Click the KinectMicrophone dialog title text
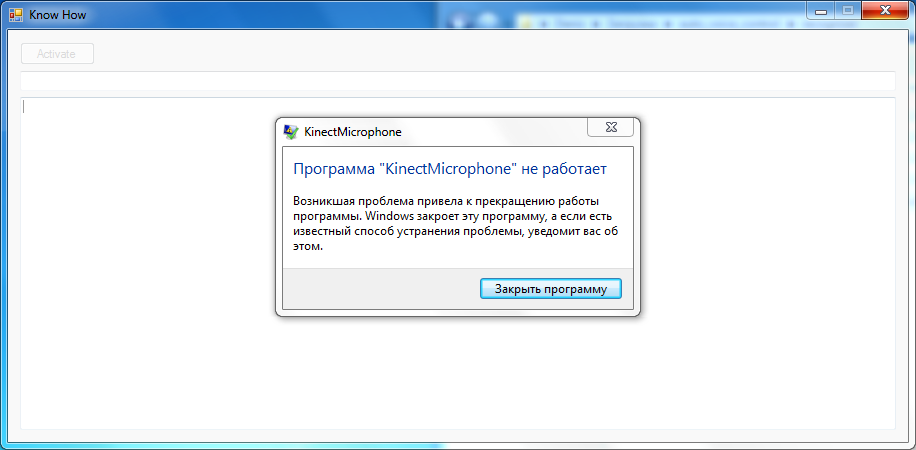This screenshot has width=916, height=450. point(353,132)
